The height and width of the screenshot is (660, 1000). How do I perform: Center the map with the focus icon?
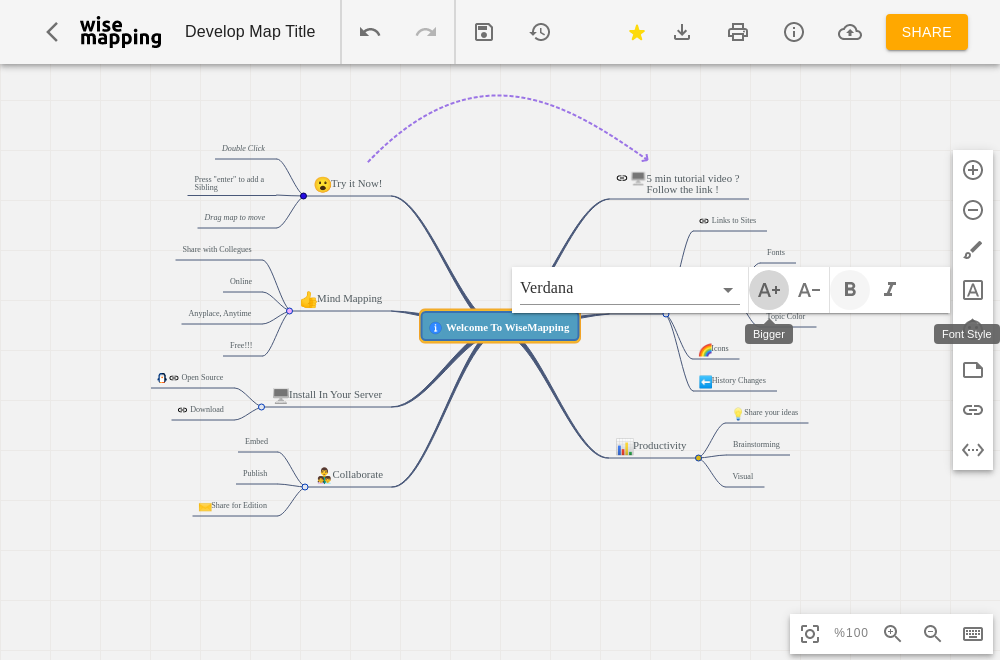coord(810,634)
